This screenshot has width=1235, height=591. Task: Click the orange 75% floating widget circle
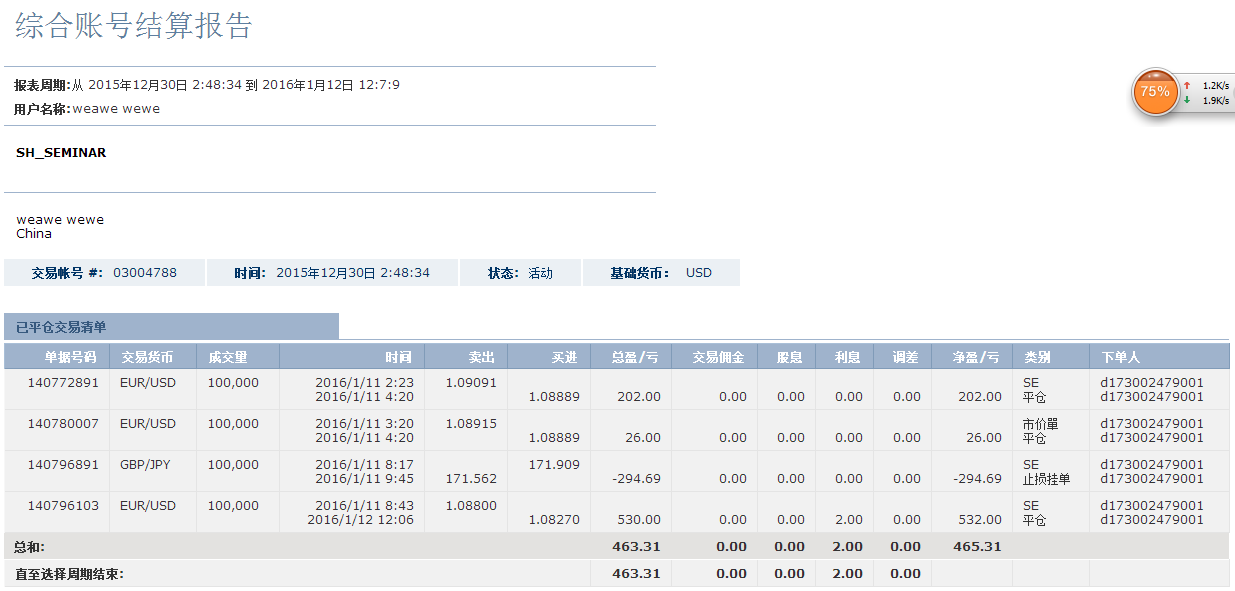[x=1154, y=91]
